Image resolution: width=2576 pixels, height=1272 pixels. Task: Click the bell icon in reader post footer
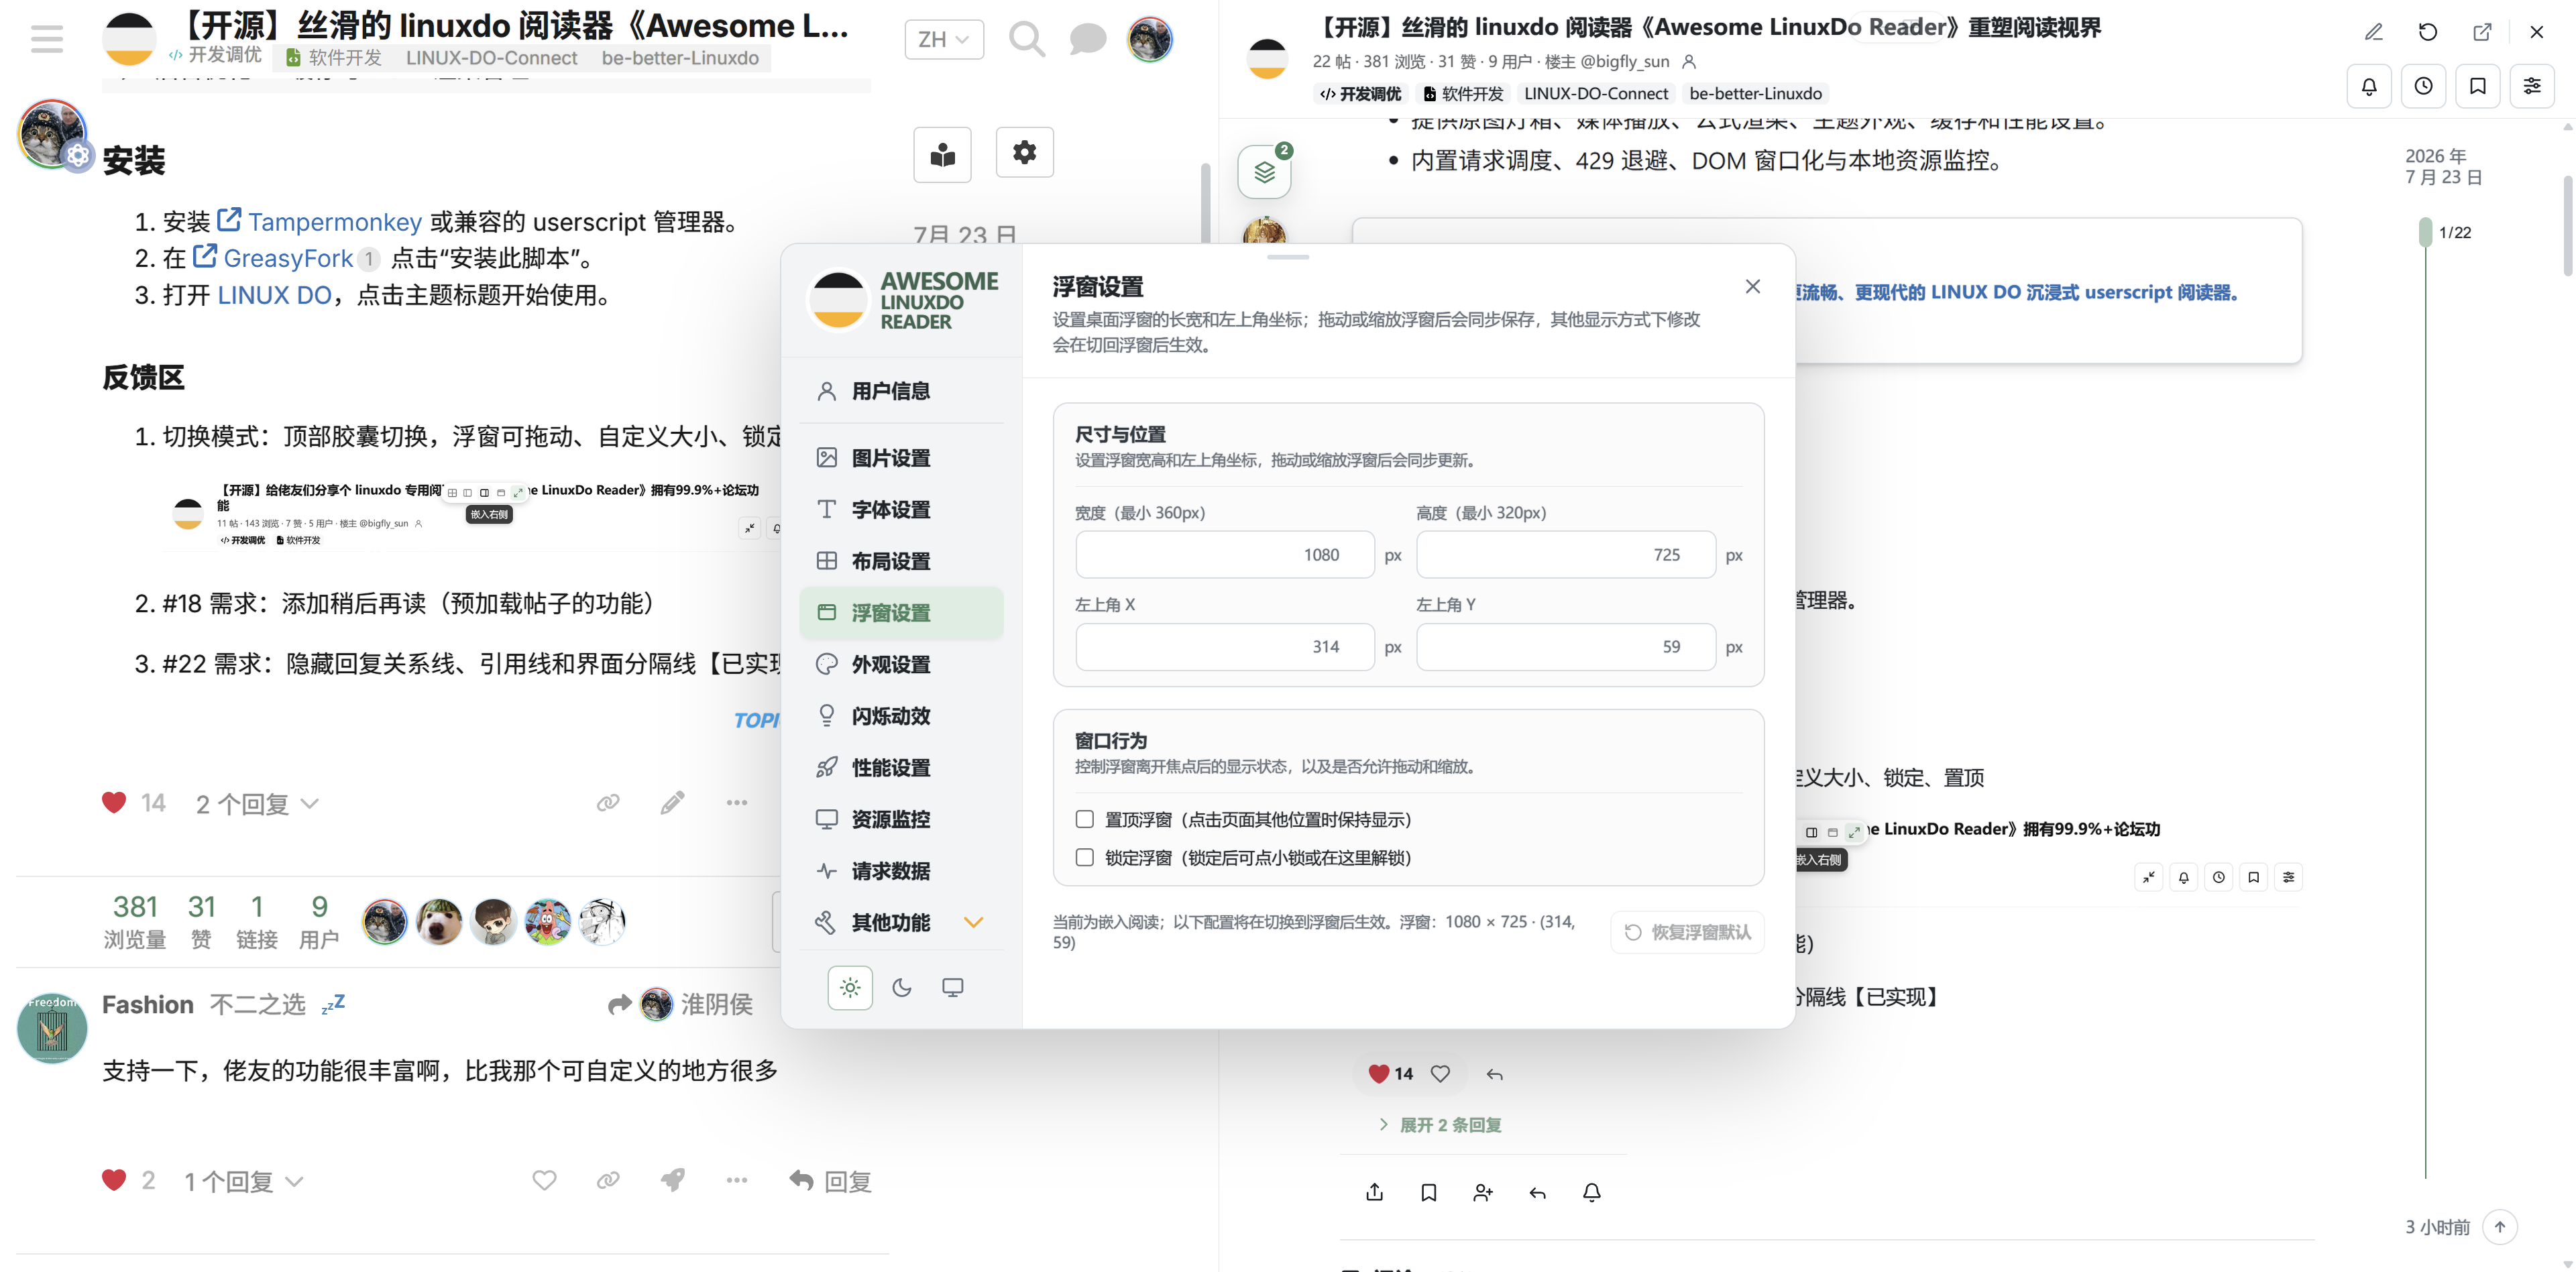coord(1592,1192)
